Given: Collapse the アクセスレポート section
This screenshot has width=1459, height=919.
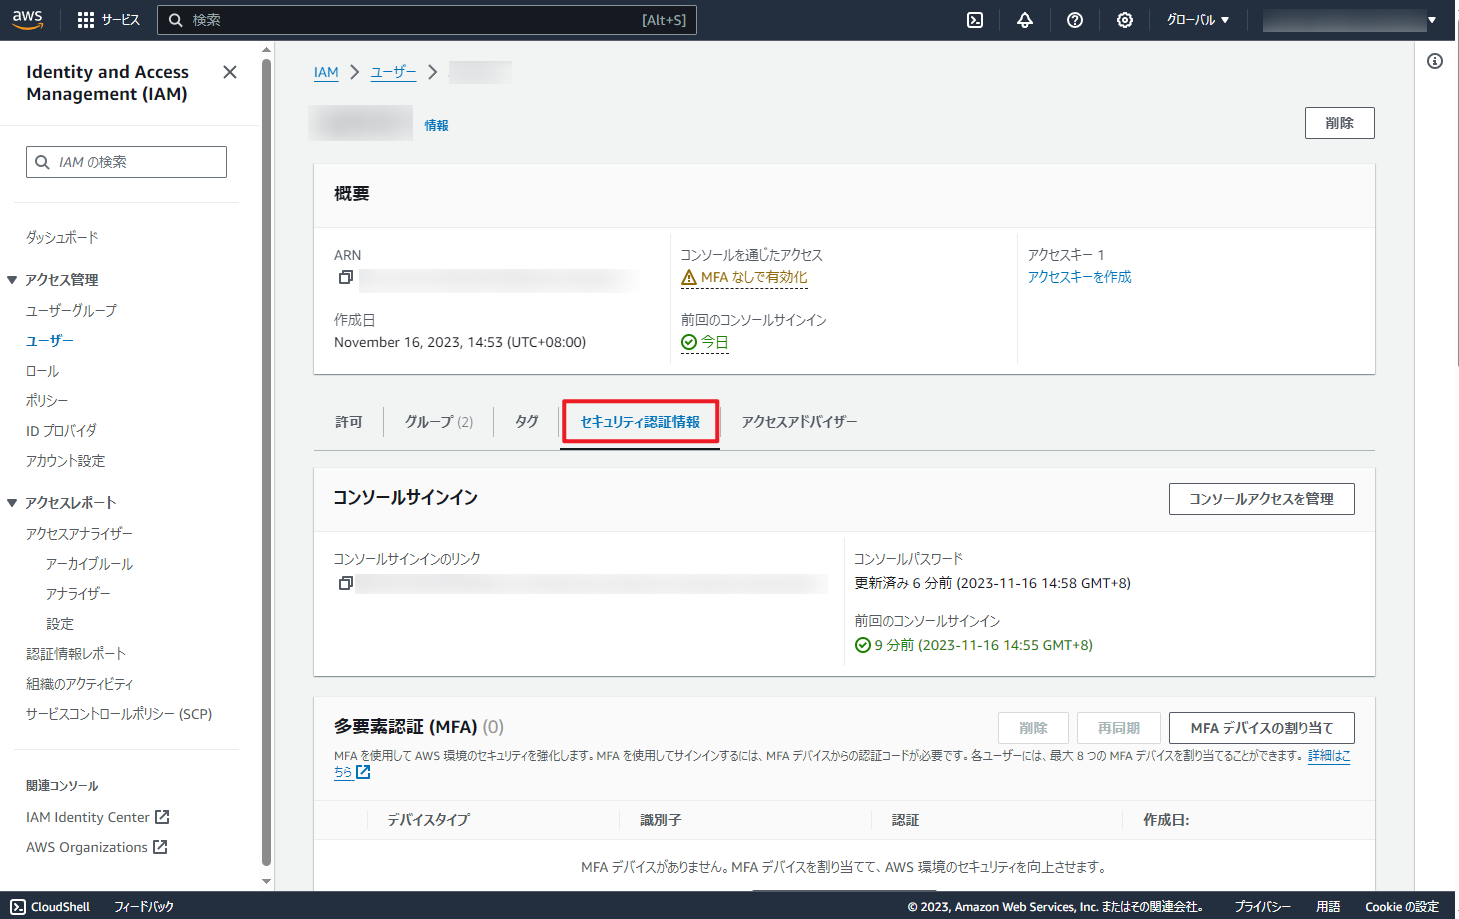Looking at the screenshot, I should click(12, 503).
